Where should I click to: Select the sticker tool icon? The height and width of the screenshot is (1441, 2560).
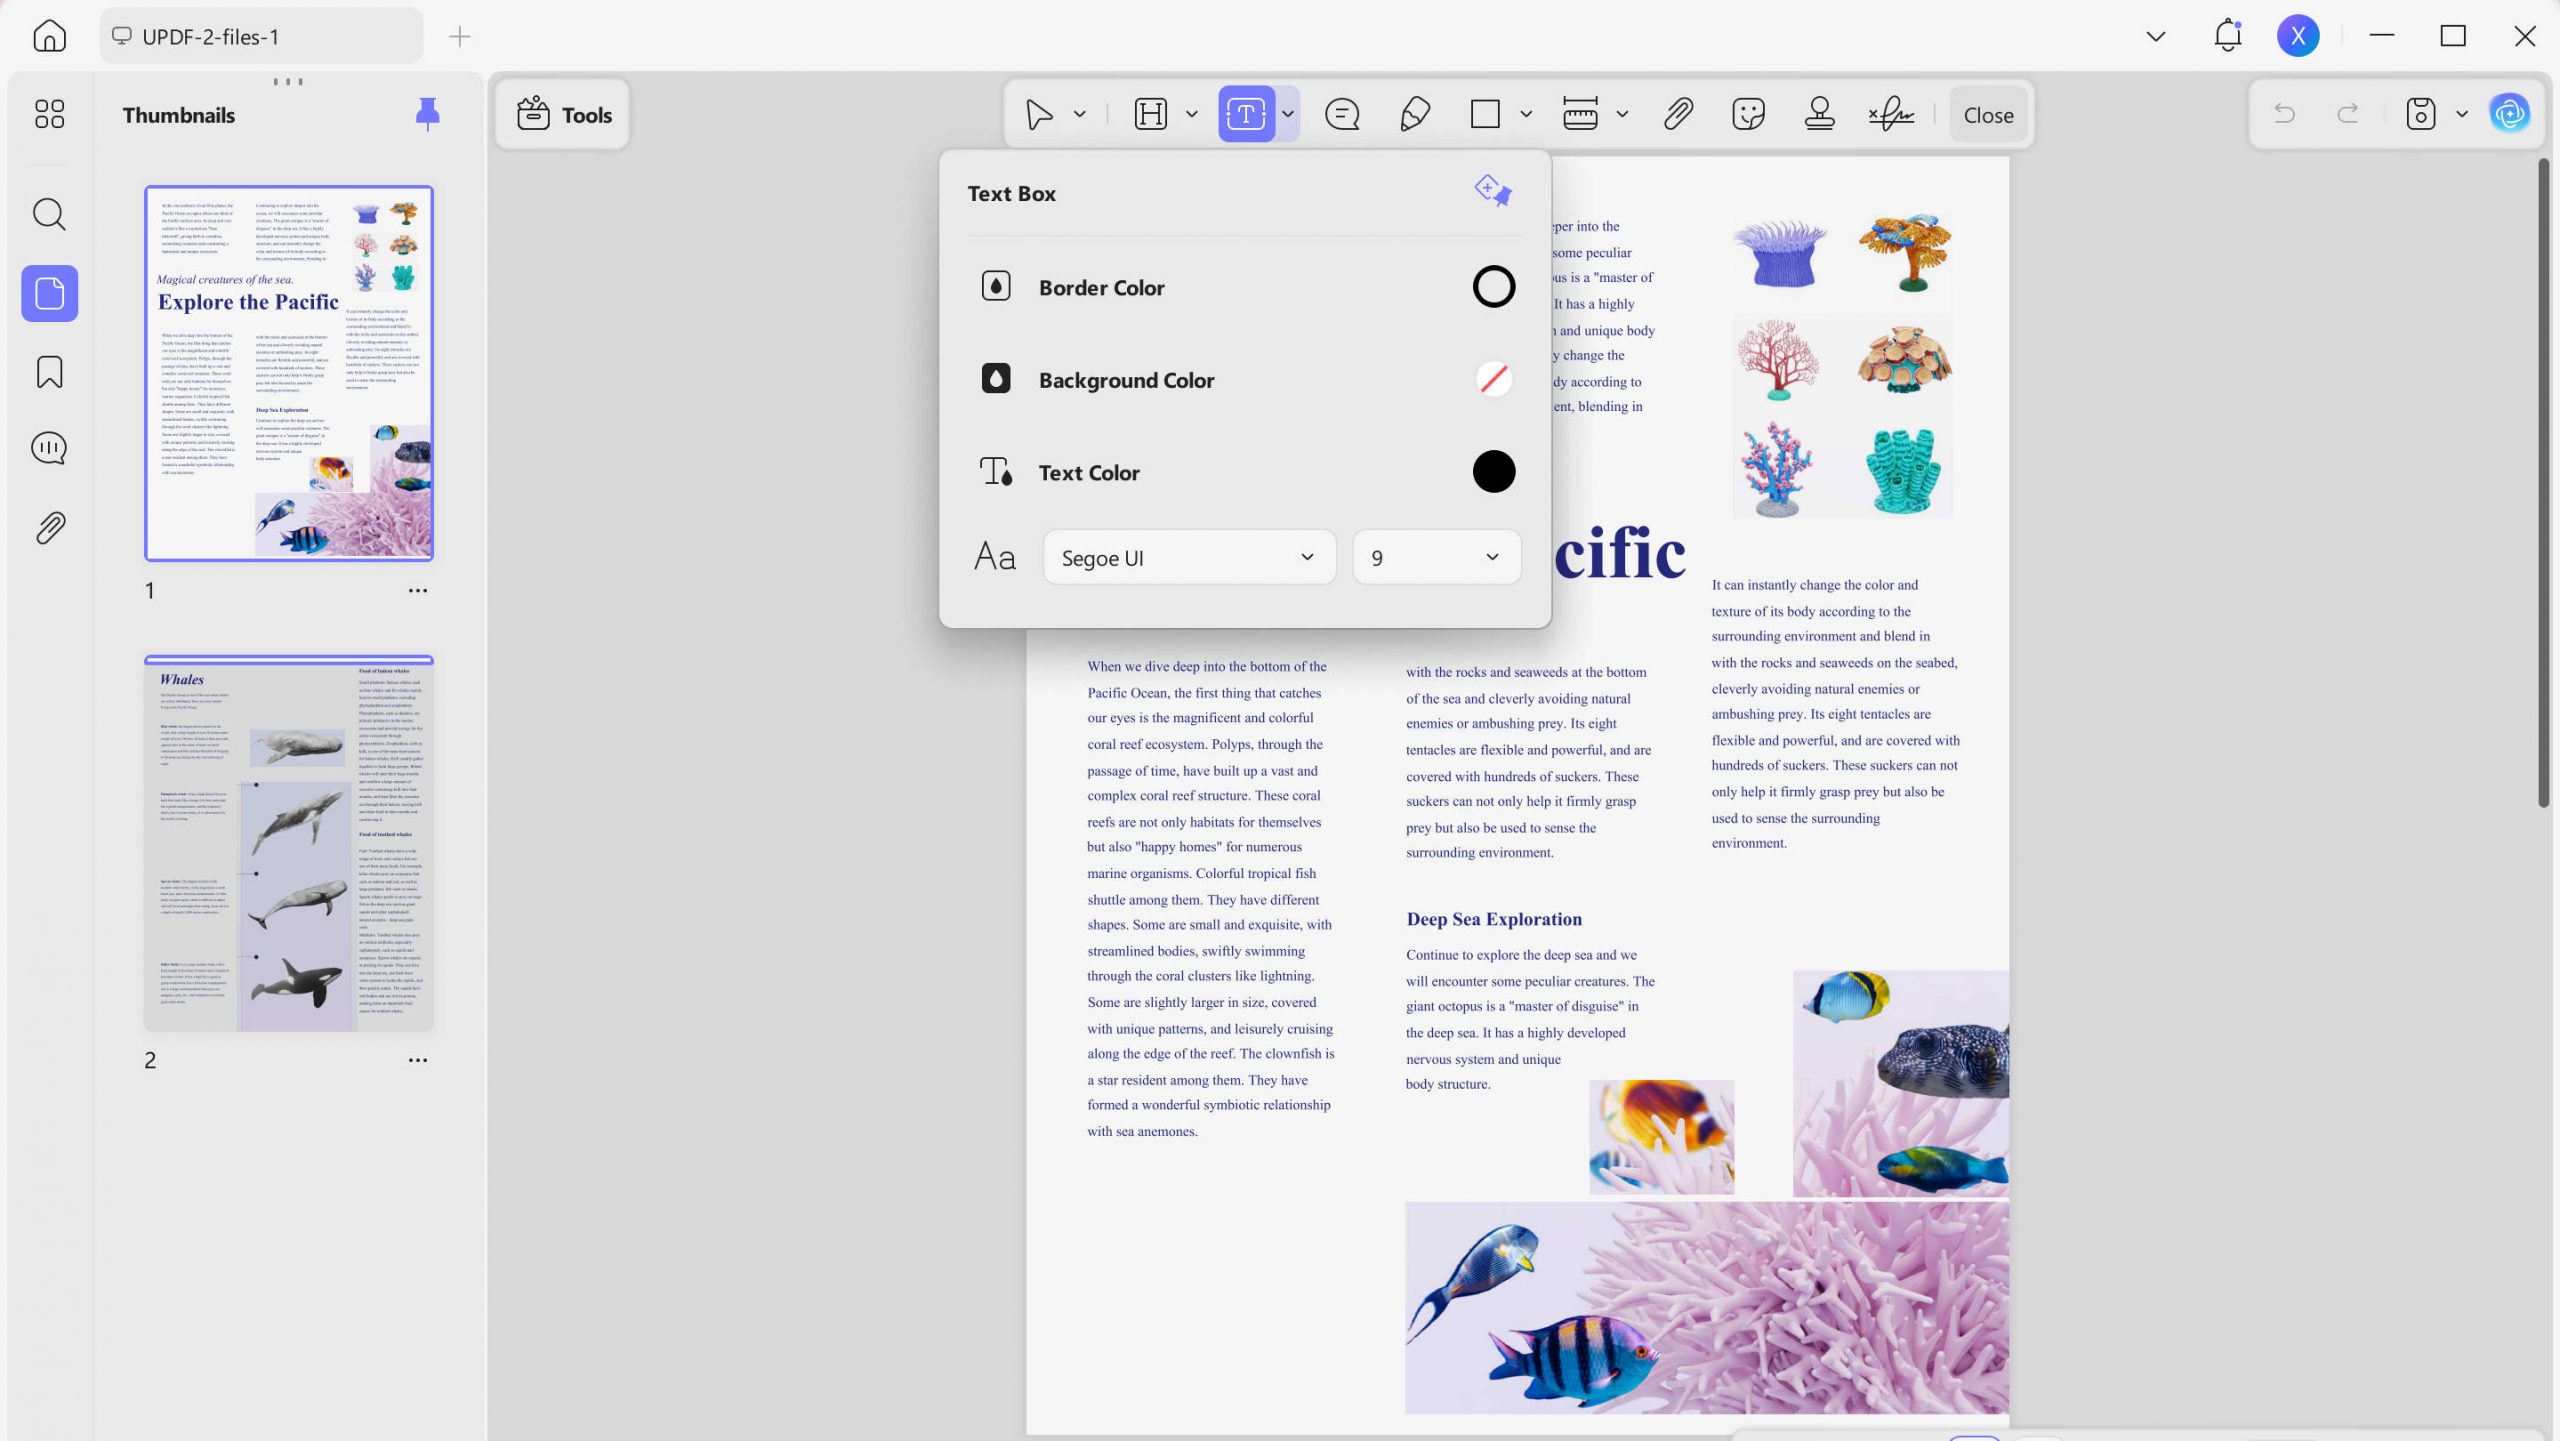point(1748,114)
